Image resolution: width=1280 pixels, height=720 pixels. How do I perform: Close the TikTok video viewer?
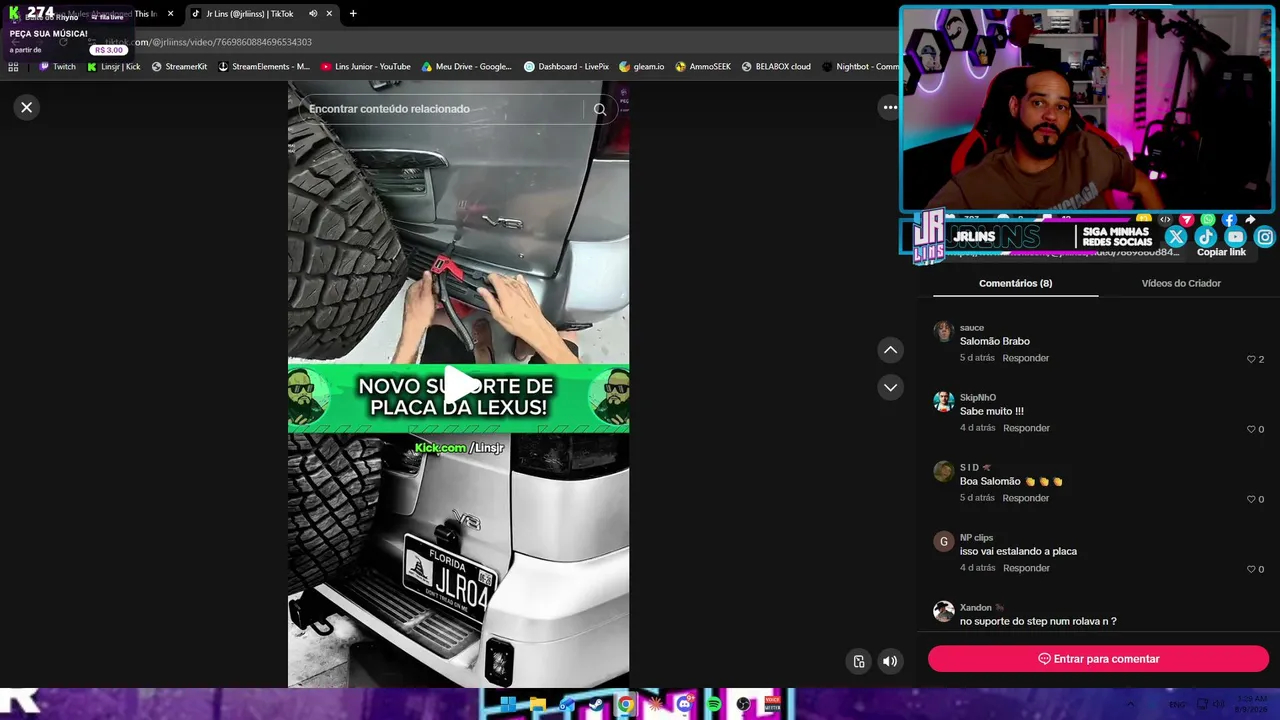tap(27, 107)
